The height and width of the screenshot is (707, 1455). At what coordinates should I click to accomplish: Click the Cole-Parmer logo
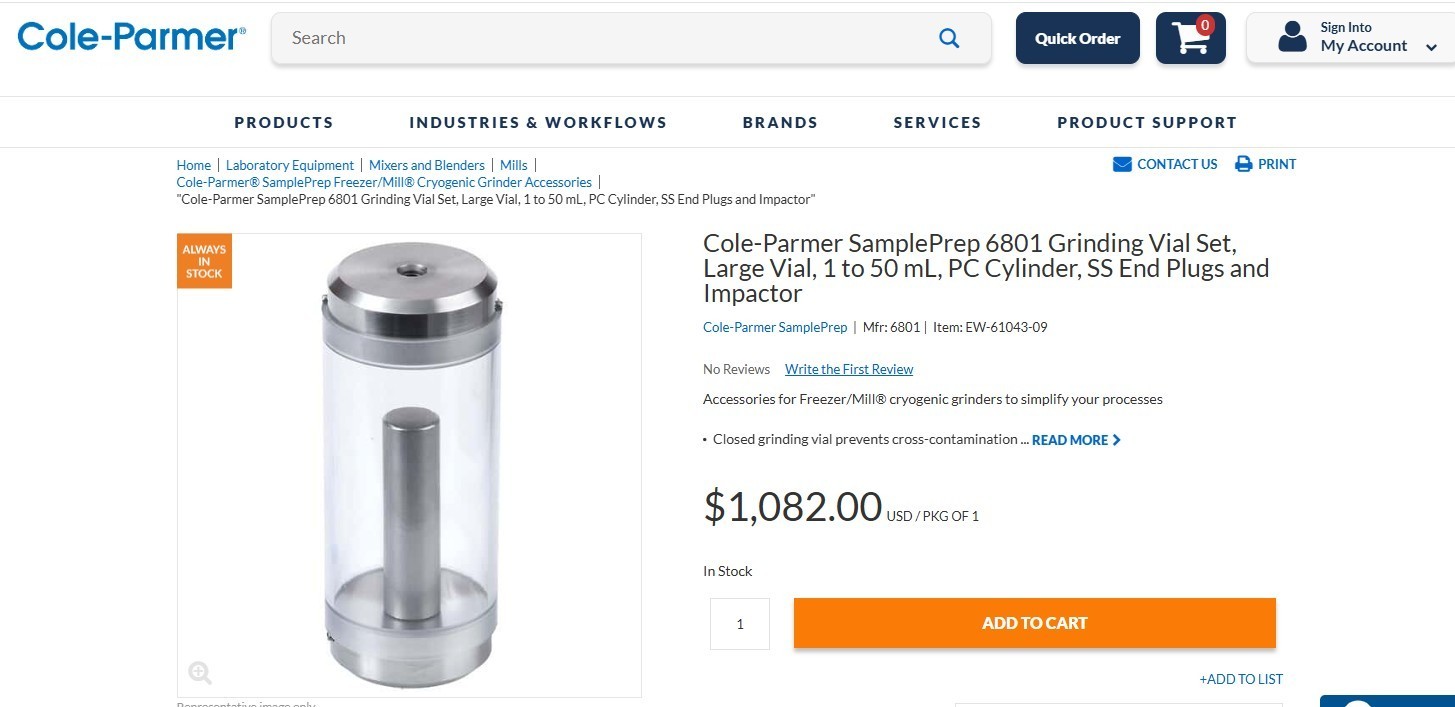131,37
